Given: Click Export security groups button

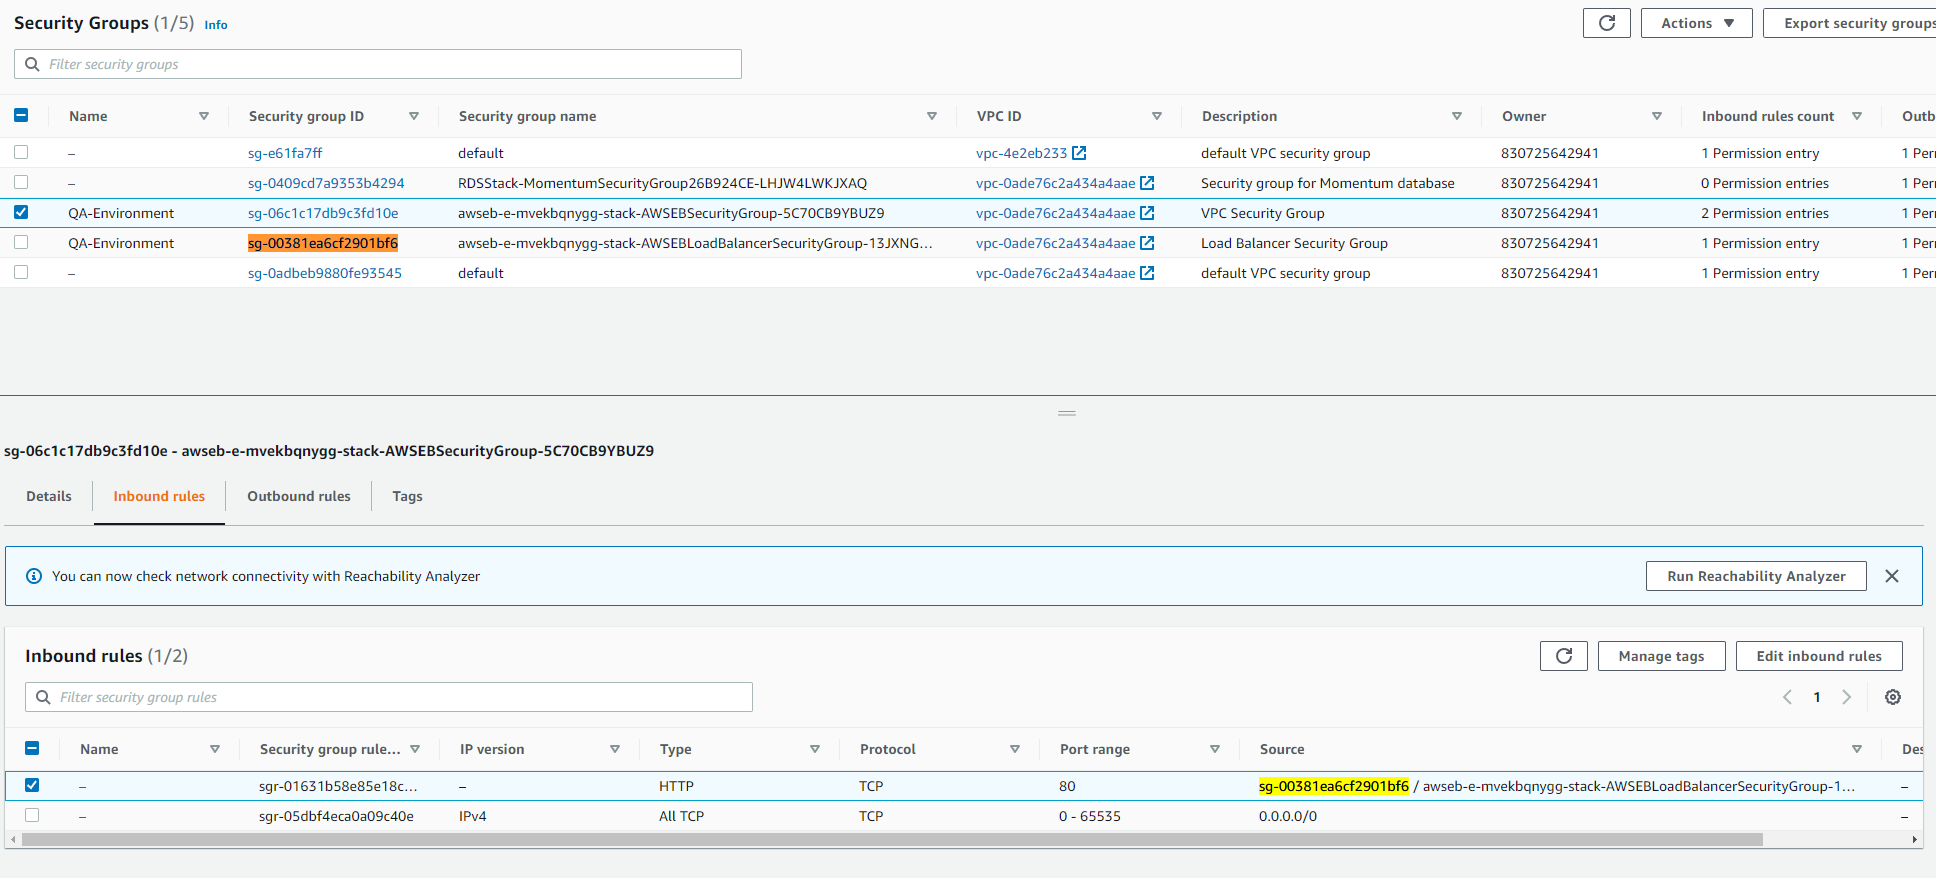Looking at the screenshot, I should [x=1849, y=23].
